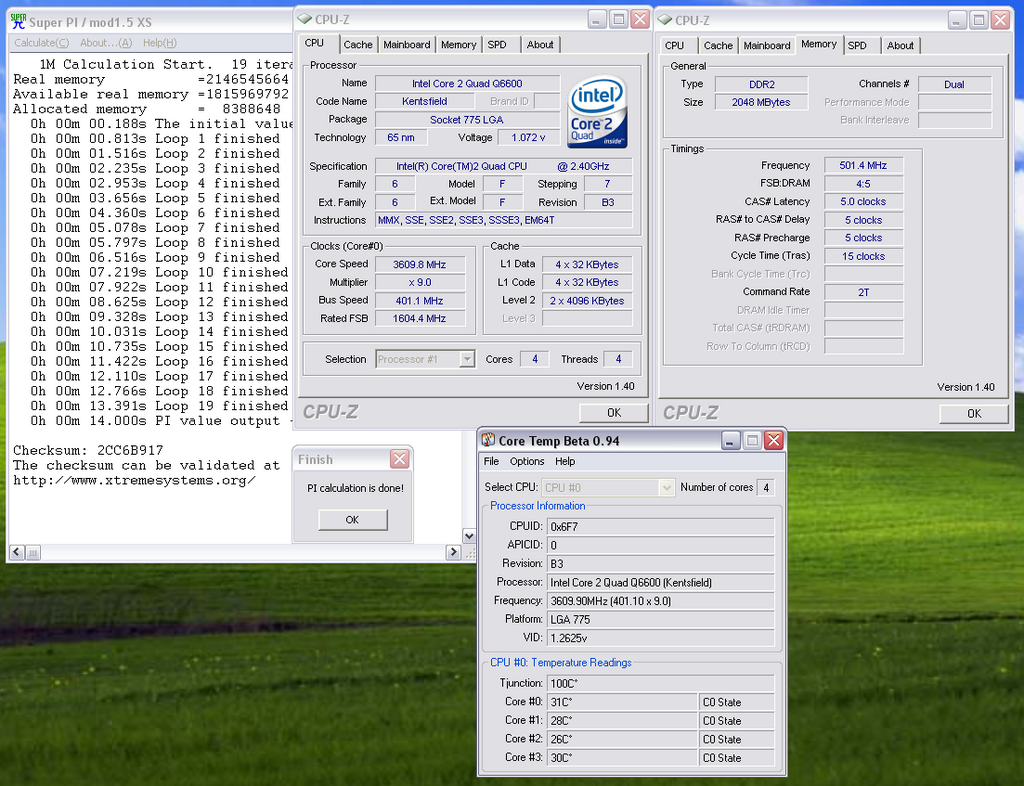The image size is (1024, 786).
Task: Click the CPU-Z logo icon in right CPU-Z title bar
Action: pos(665,20)
